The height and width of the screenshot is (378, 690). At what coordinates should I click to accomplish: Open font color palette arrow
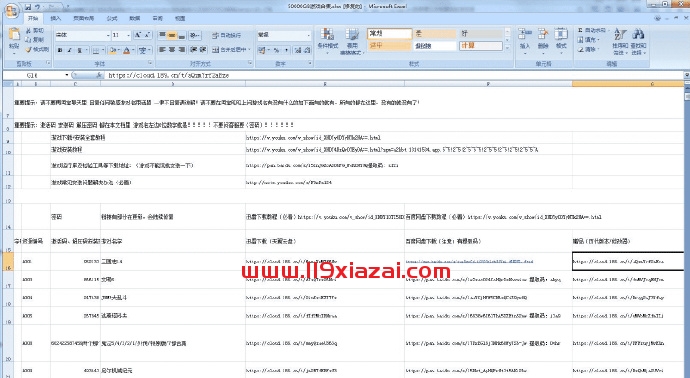(x=133, y=51)
